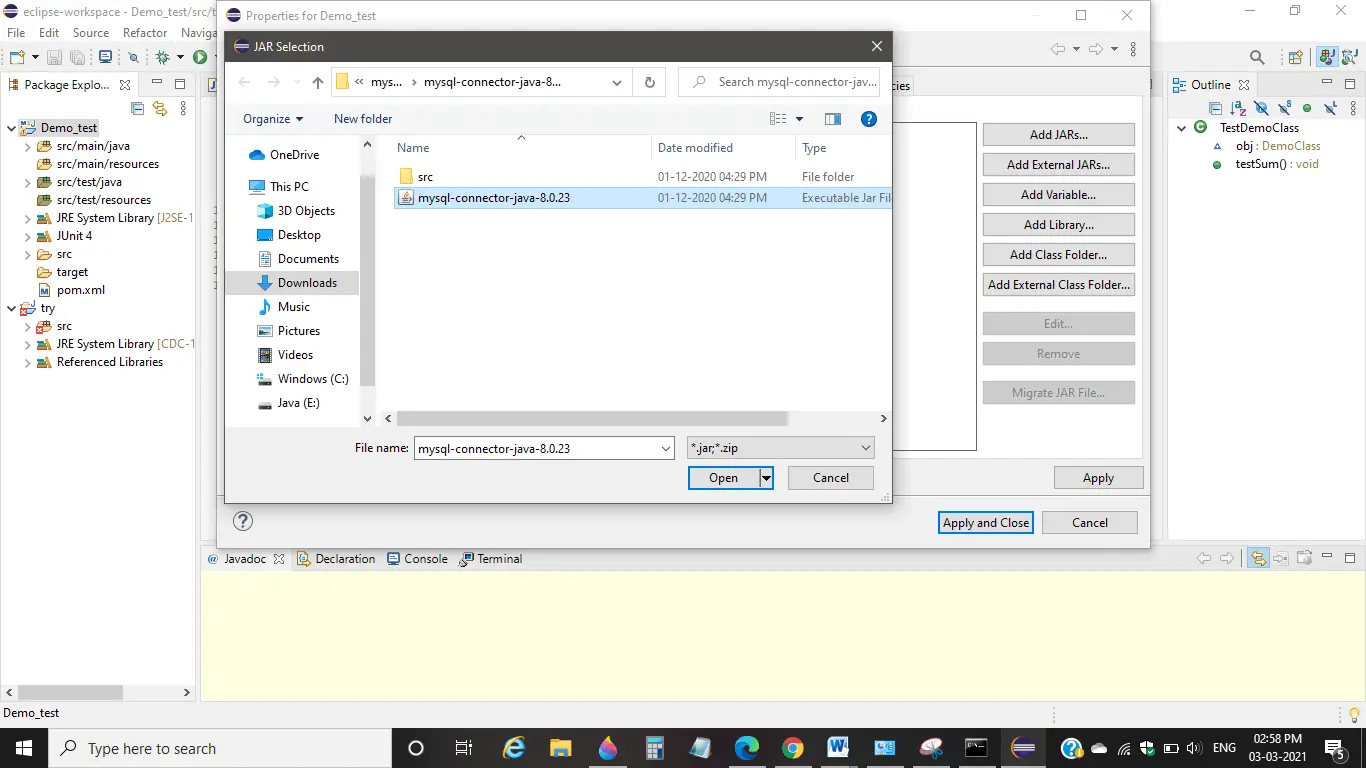Click the Preview pane icon in file dialog
The width and height of the screenshot is (1366, 768).
tap(833, 119)
